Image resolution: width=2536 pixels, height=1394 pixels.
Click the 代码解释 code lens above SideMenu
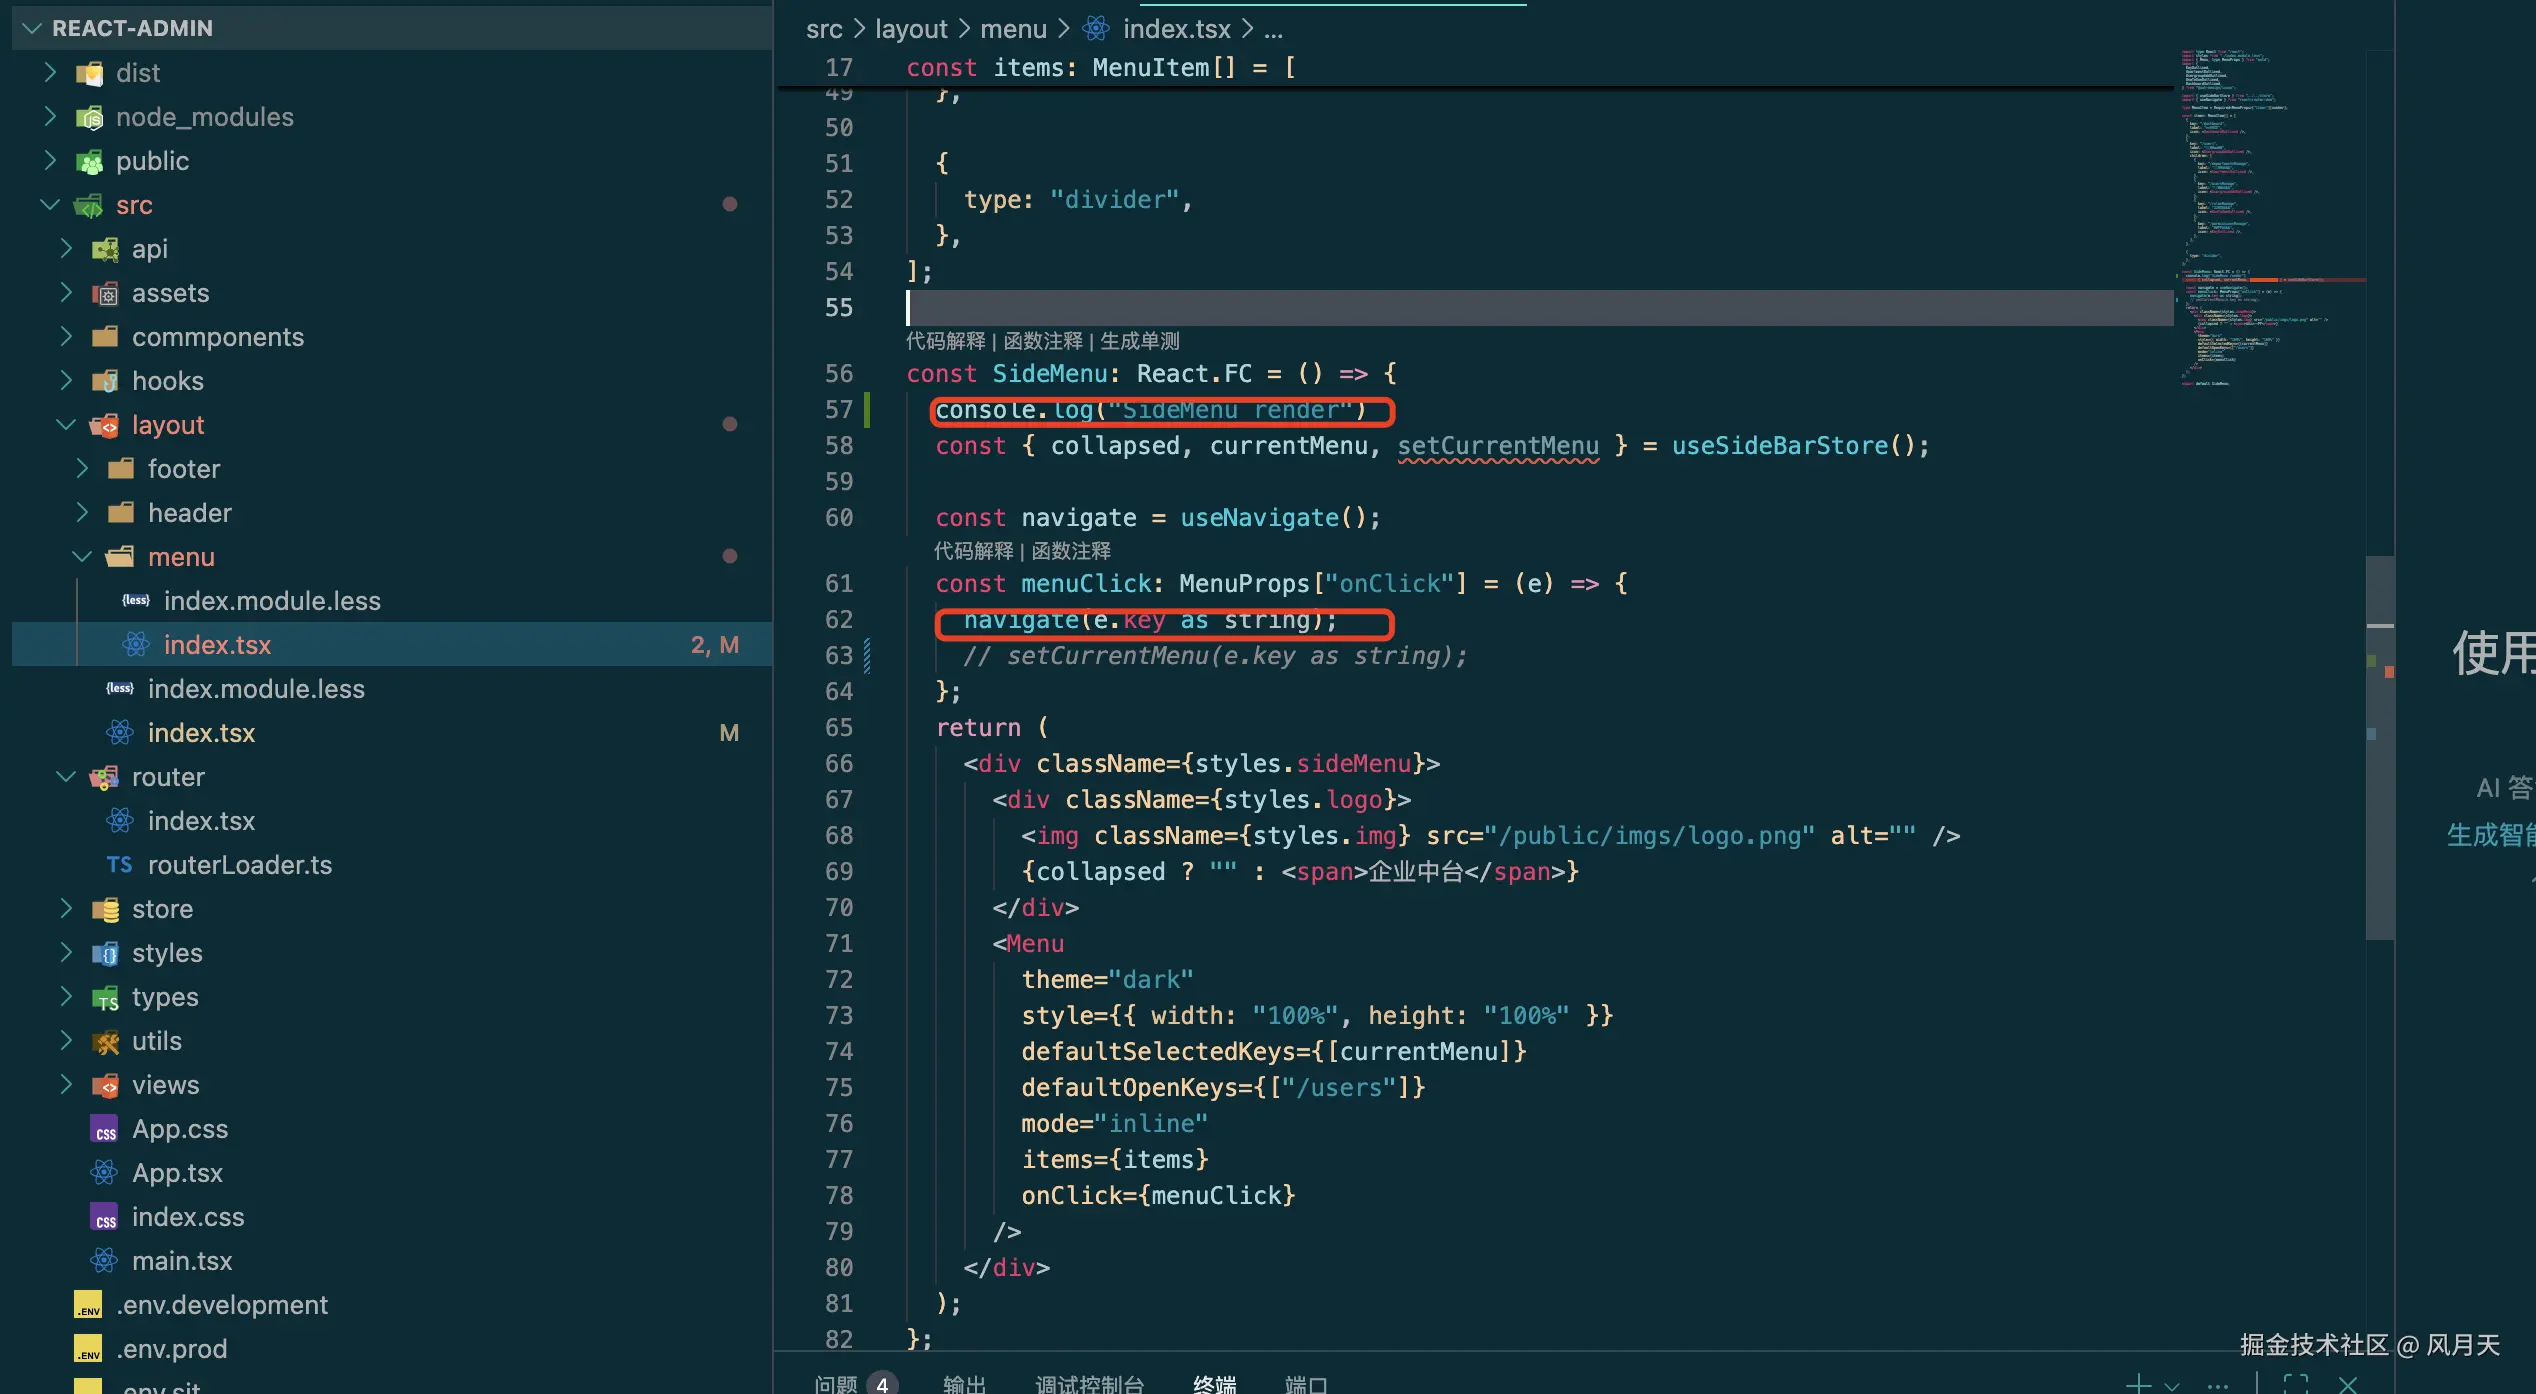coord(945,341)
